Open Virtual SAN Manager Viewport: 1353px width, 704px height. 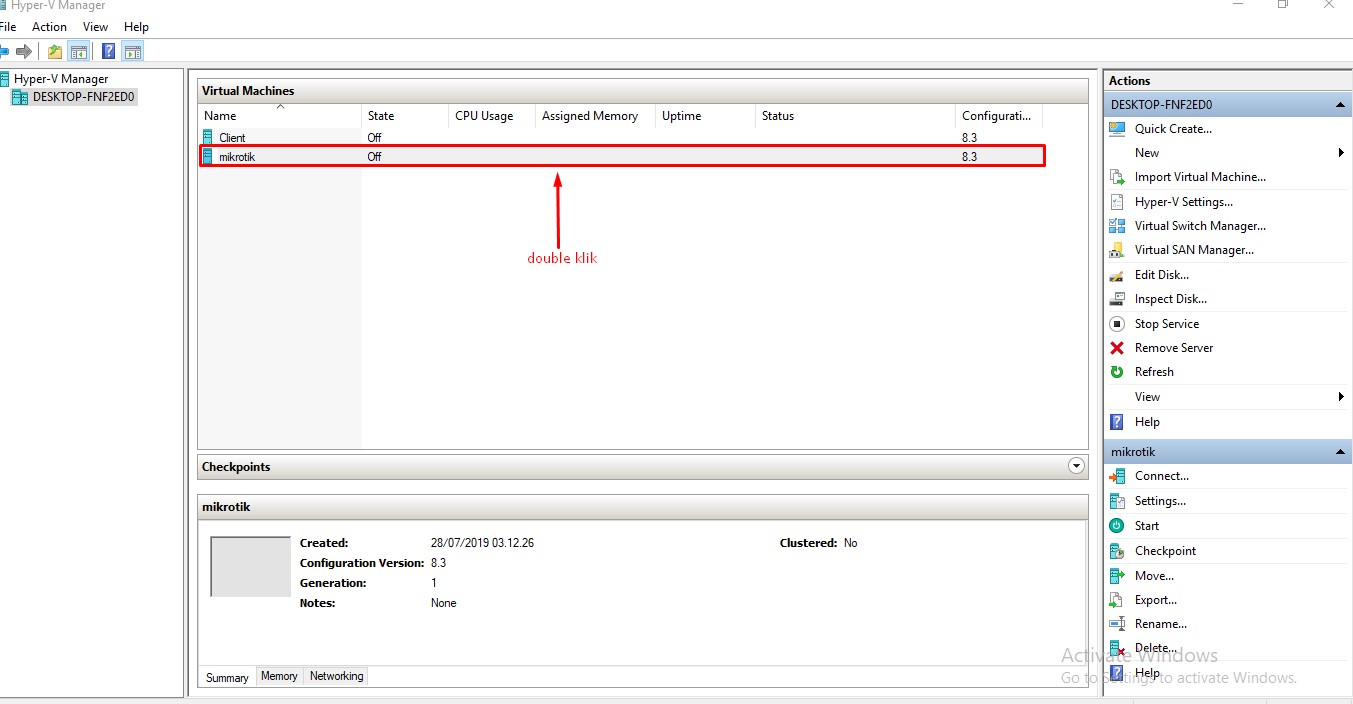tap(1194, 250)
